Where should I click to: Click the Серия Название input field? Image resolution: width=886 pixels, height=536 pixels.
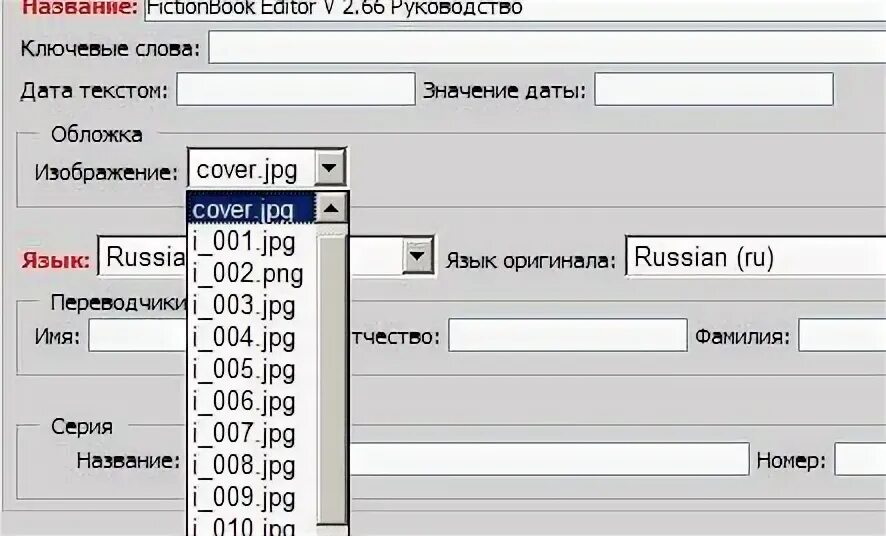pyautogui.click(x=549, y=459)
